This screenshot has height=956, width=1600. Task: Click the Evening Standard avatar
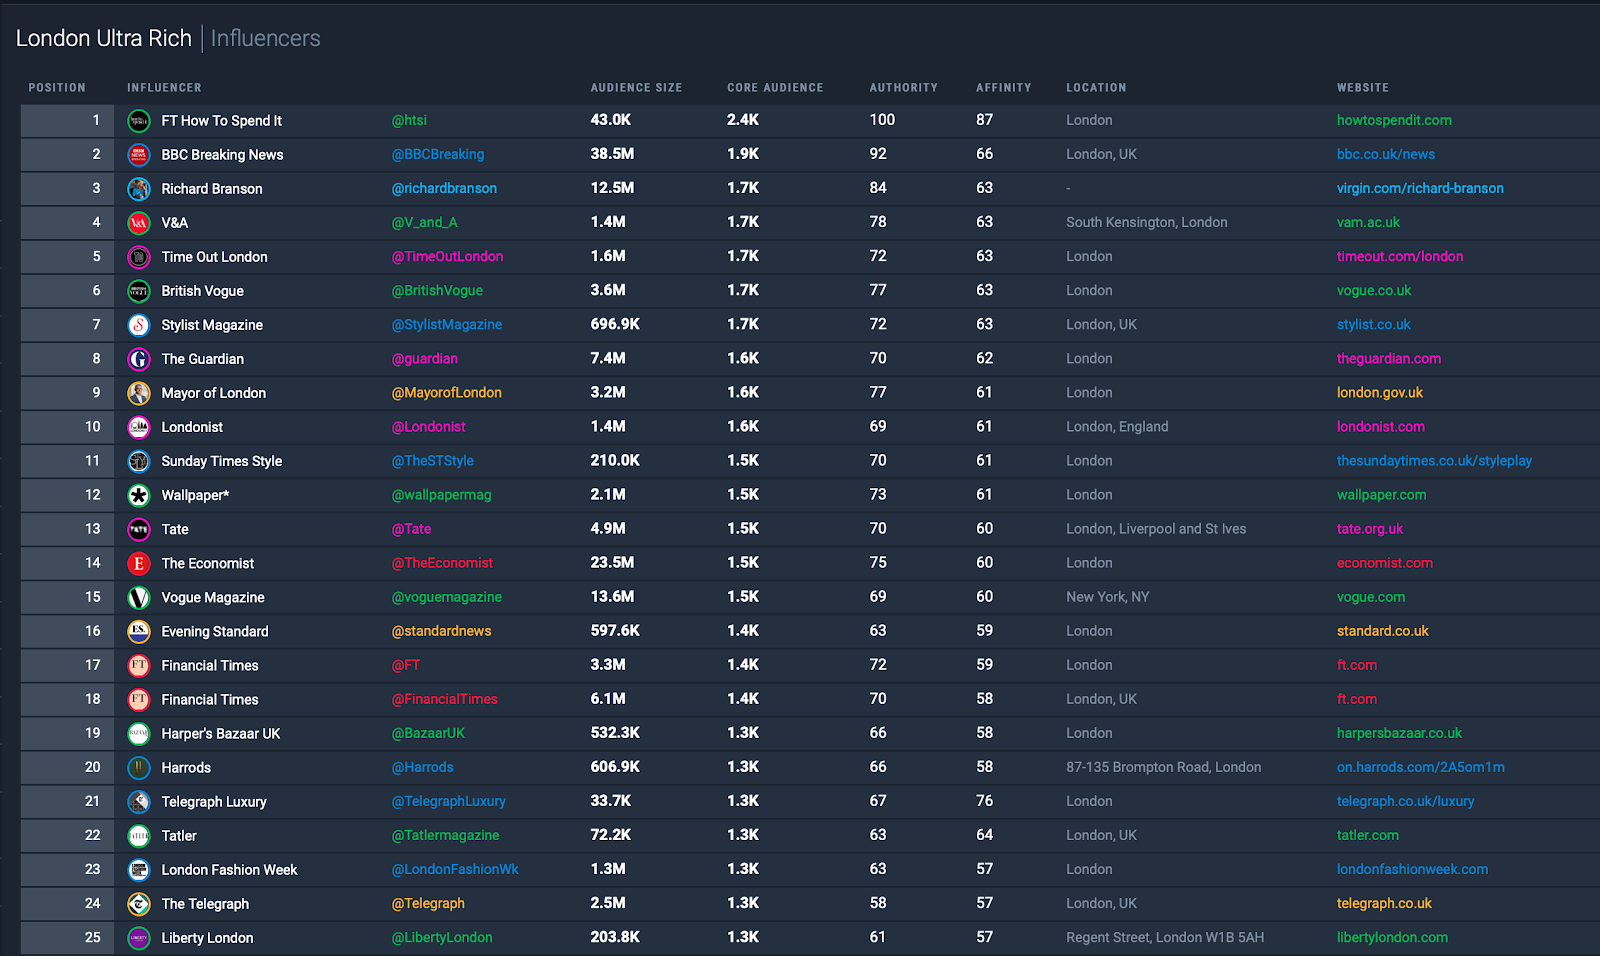[139, 631]
